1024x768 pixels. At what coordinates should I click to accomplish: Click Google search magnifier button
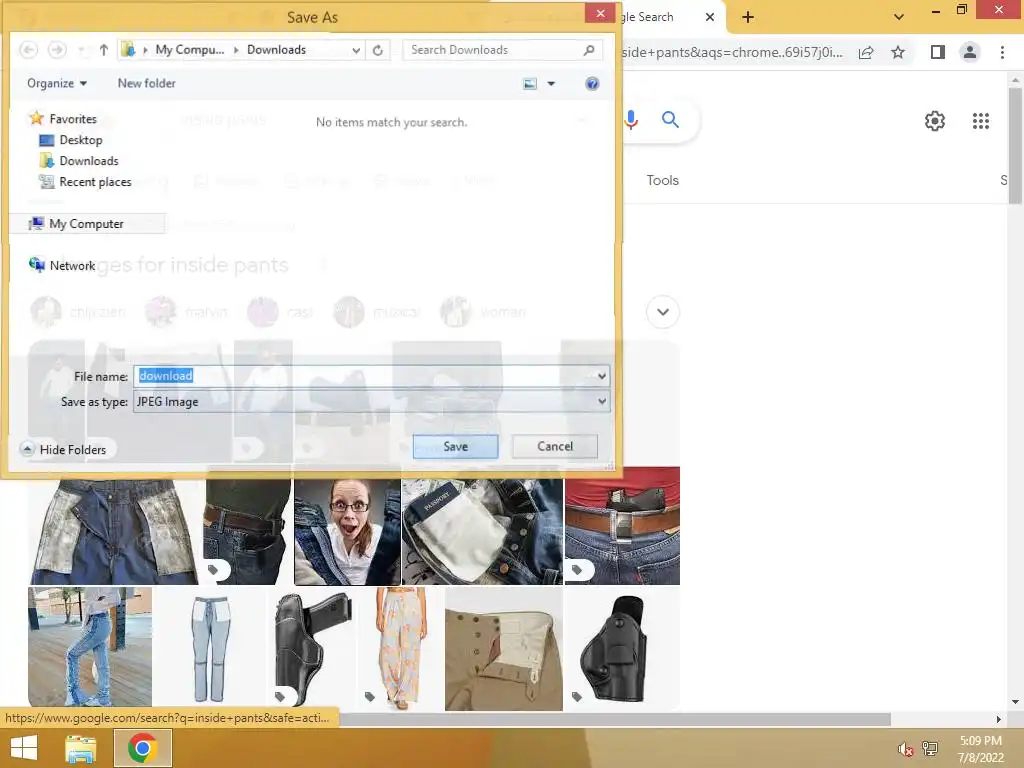point(670,120)
